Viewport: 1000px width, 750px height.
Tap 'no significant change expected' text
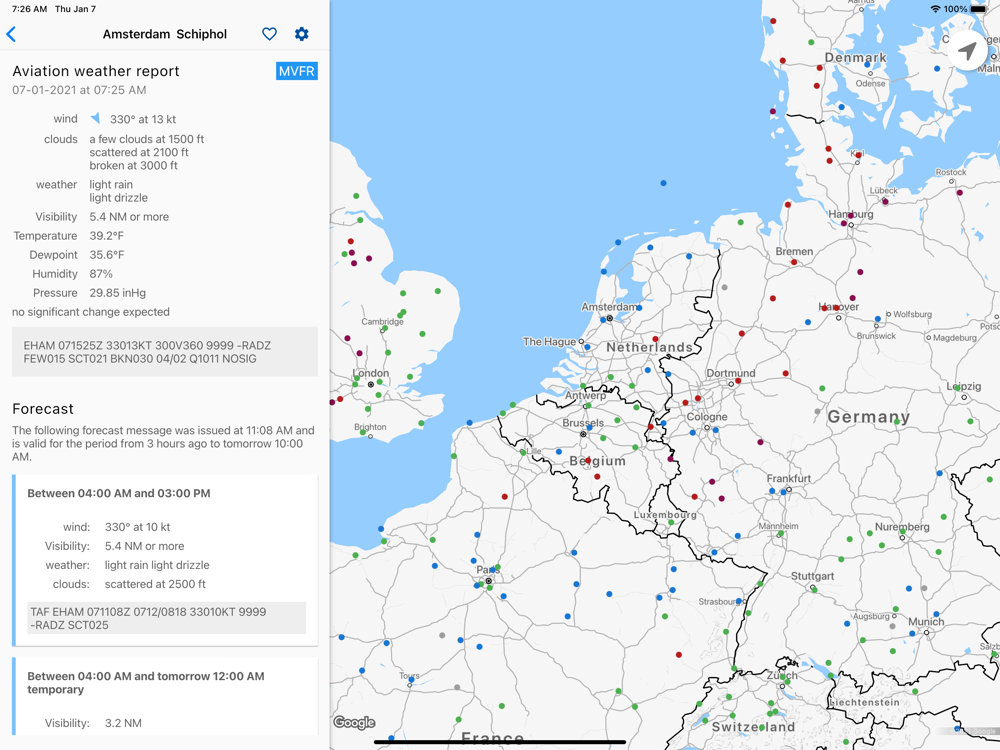[91, 312]
